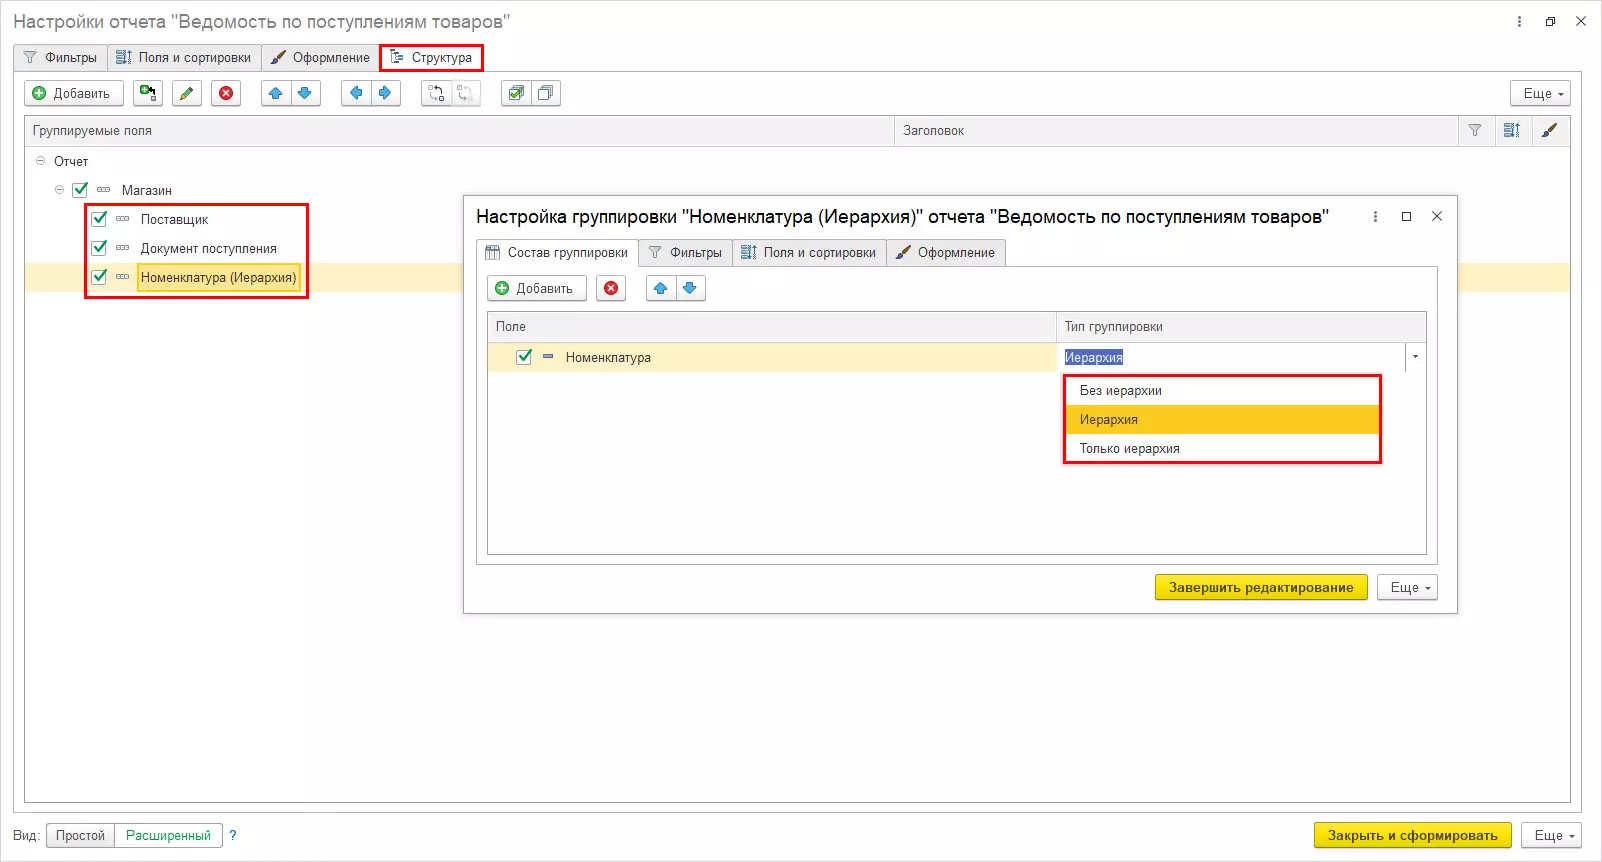The height and width of the screenshot is (862, 1602).
Task: Open the Еще menu beside Закрыть и сформировать
Action: pos(1552,835)
